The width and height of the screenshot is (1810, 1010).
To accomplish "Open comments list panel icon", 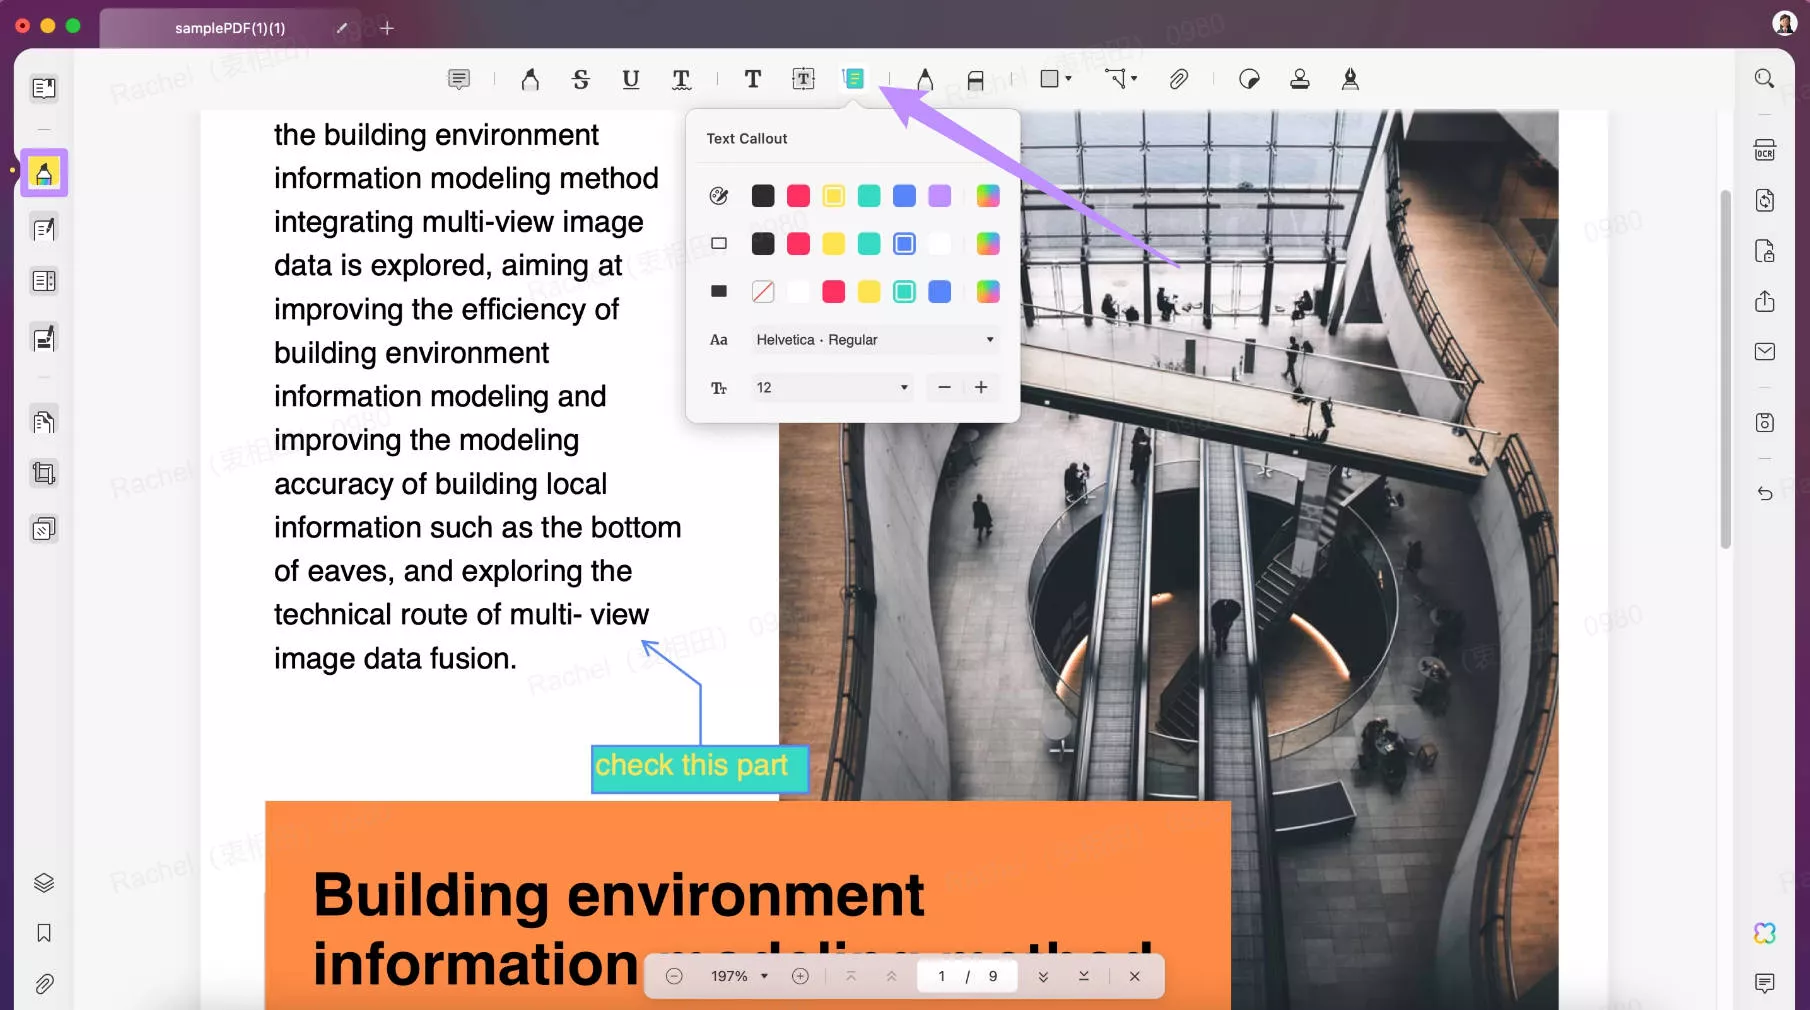I will coord(1765,984).
